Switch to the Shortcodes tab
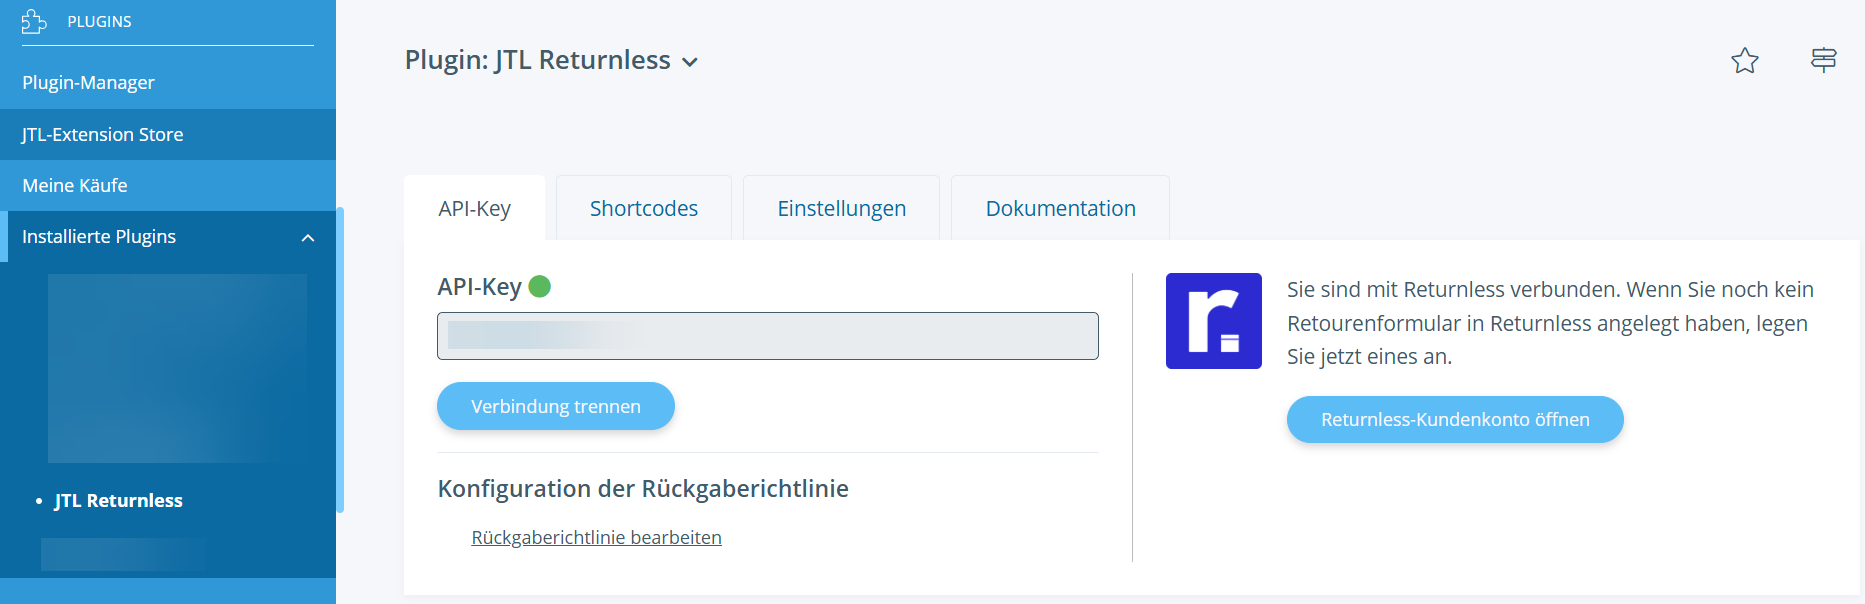The image size is (1865, 604). point(643,208)
